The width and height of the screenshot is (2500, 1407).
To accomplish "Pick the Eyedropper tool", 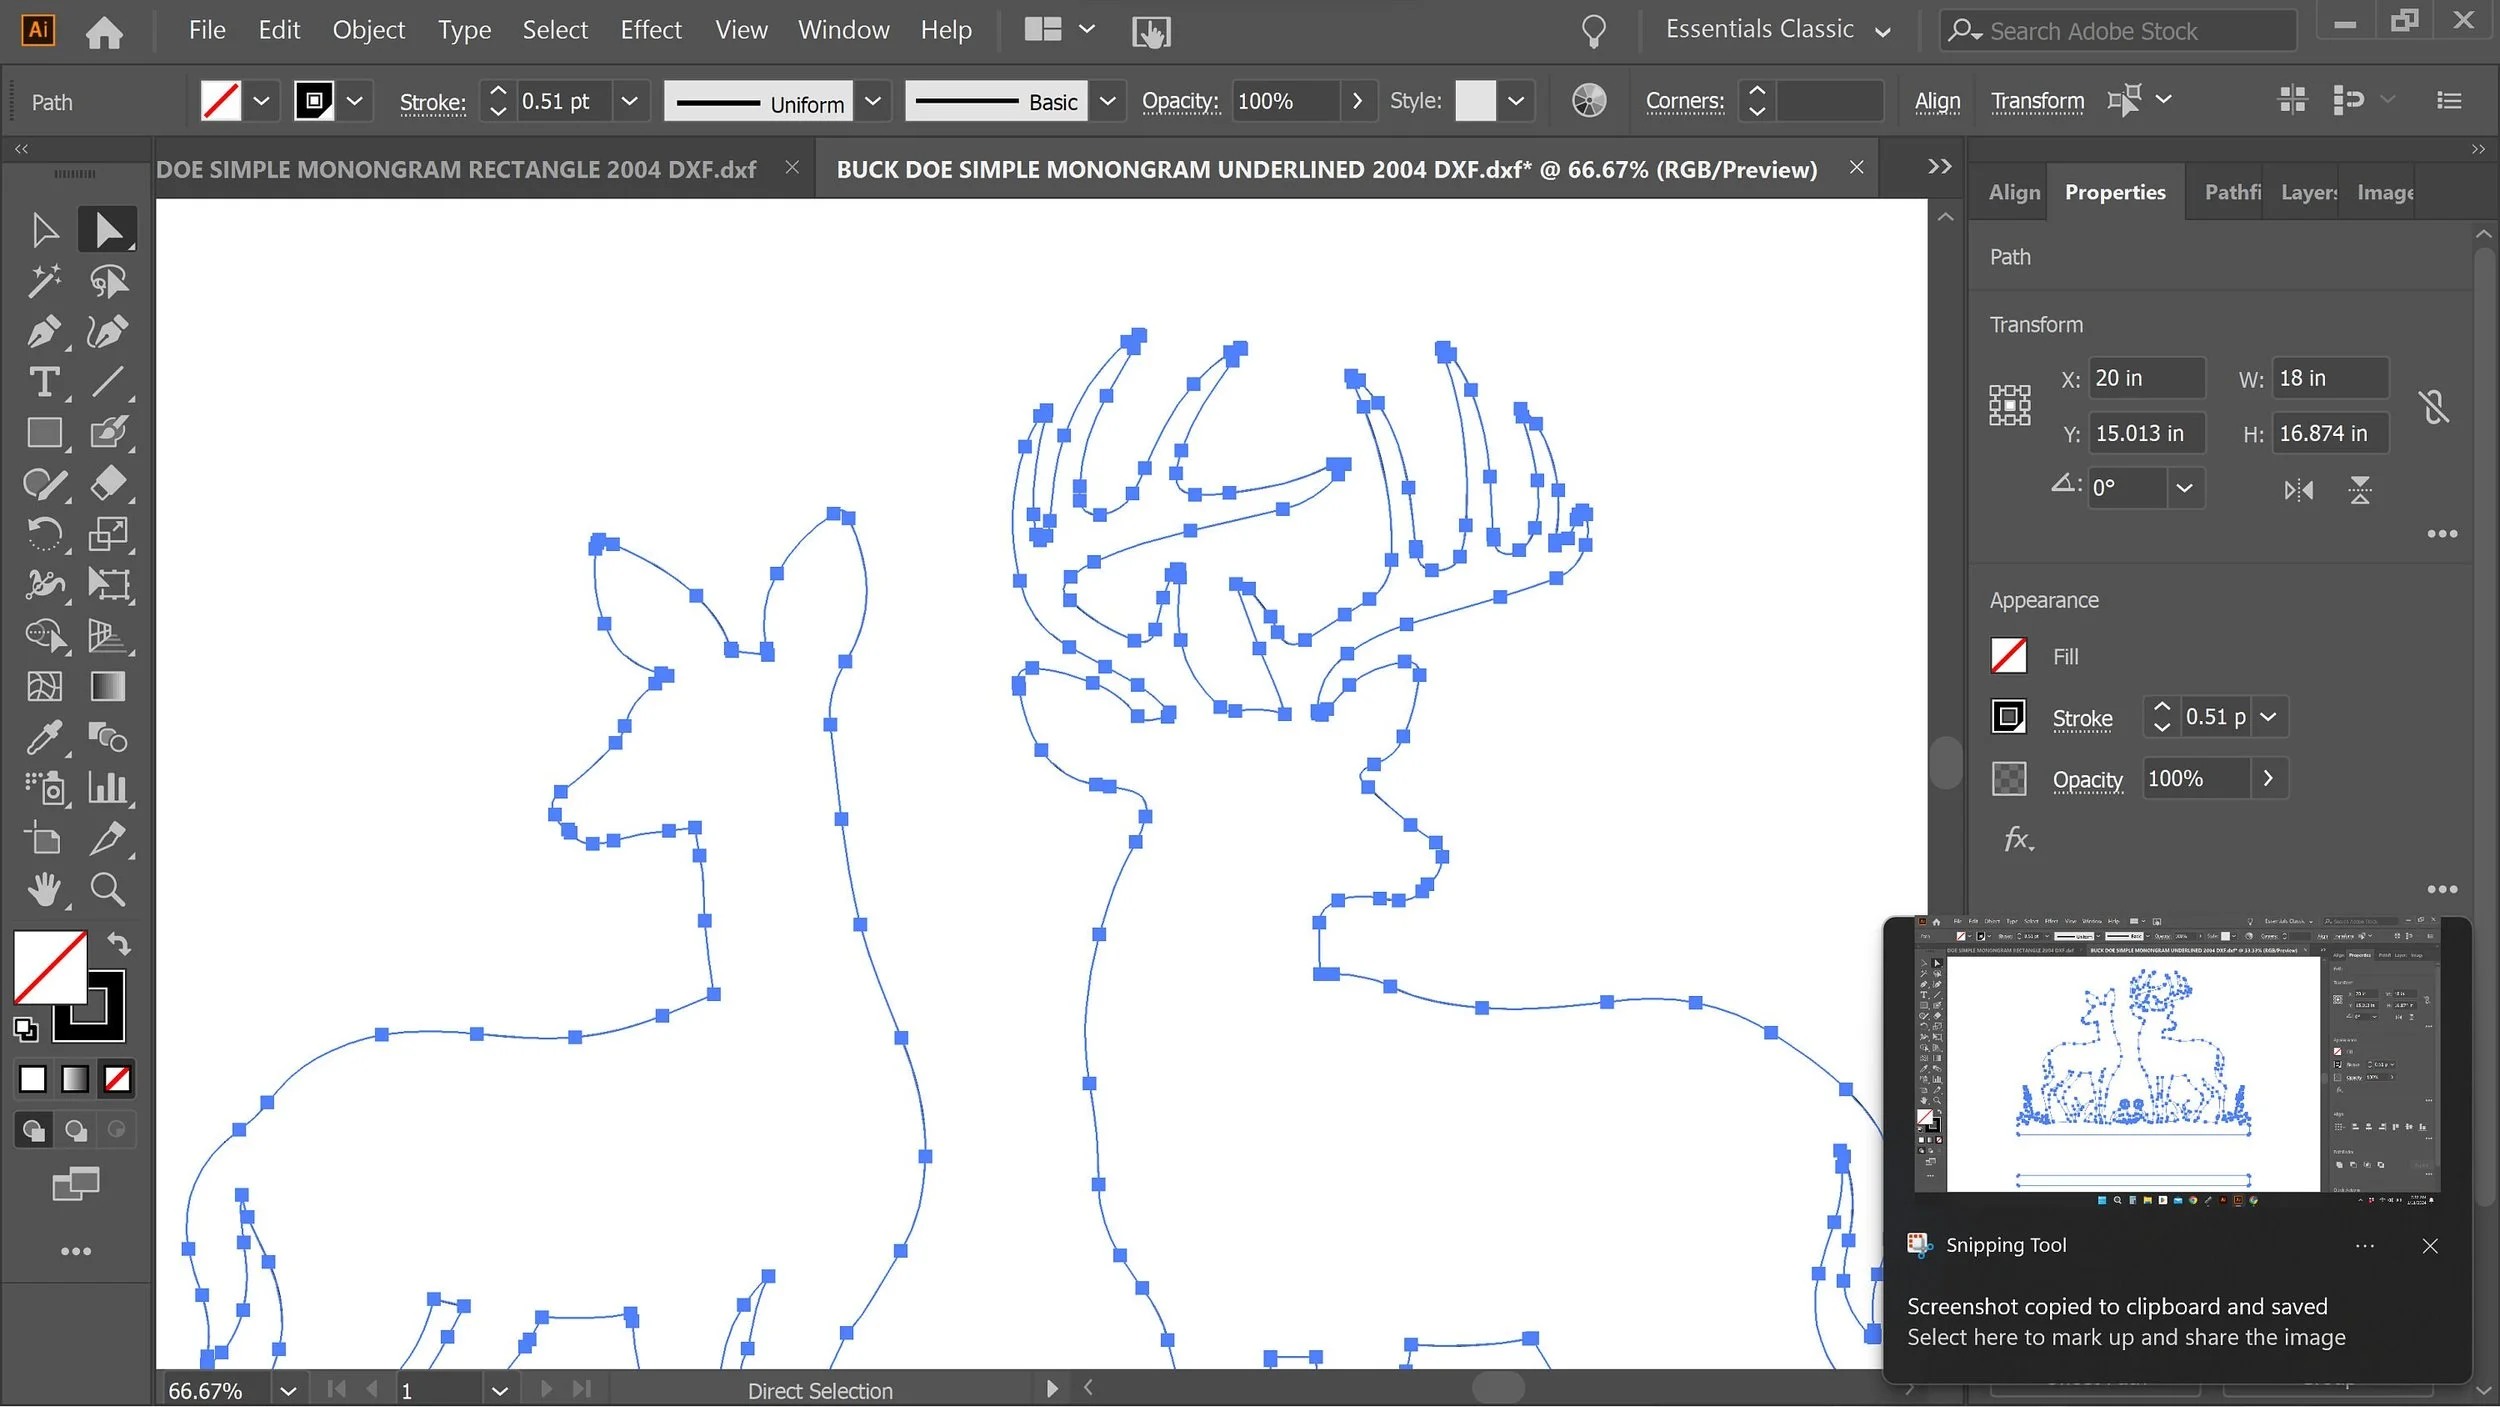I will (44, 738).
